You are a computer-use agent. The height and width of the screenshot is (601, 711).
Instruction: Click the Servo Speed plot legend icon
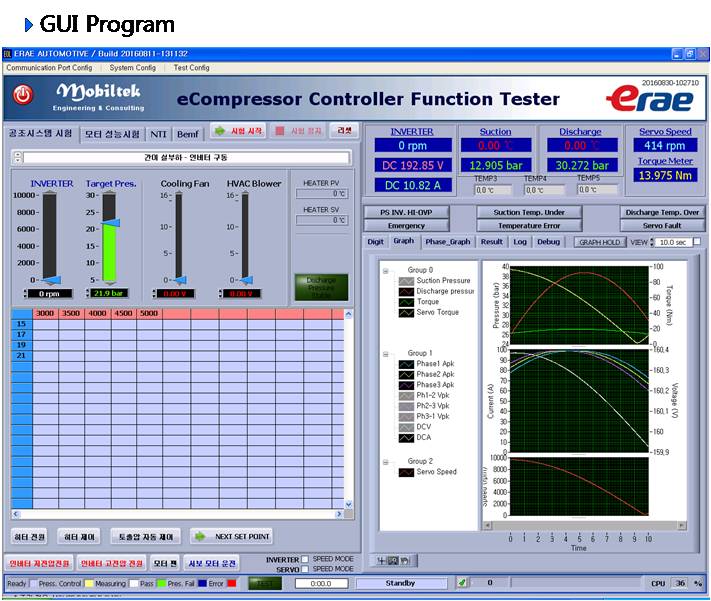406,472
